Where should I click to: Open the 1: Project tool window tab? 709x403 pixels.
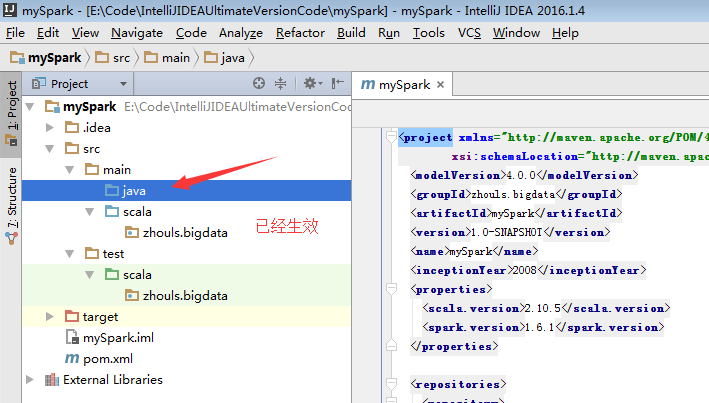(x=11, y=113)
